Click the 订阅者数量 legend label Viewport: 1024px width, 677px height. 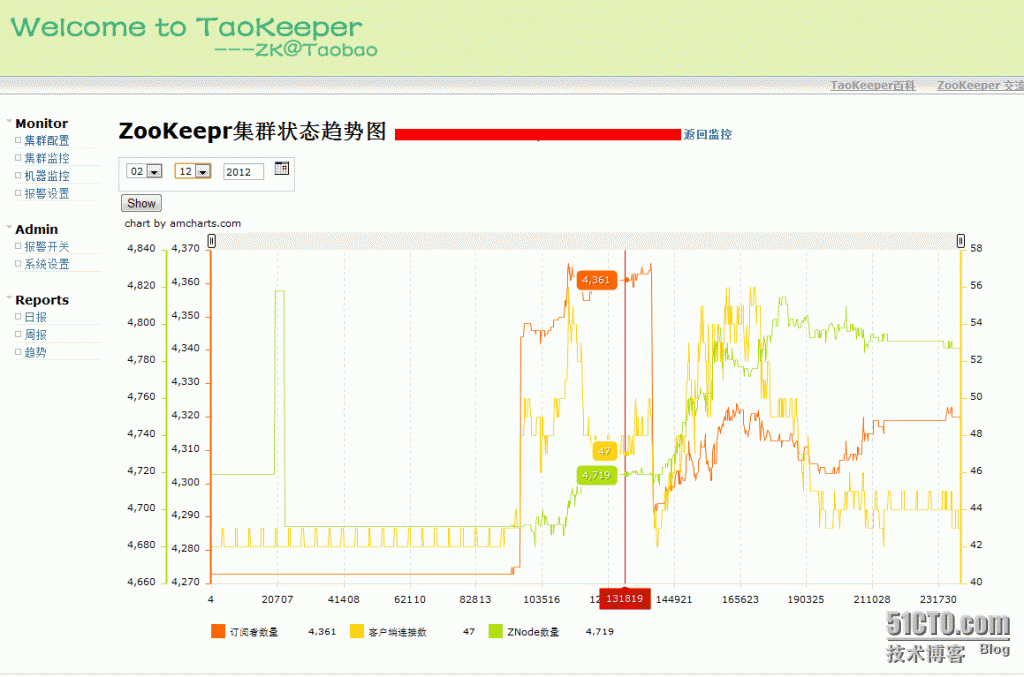point(253,632)
